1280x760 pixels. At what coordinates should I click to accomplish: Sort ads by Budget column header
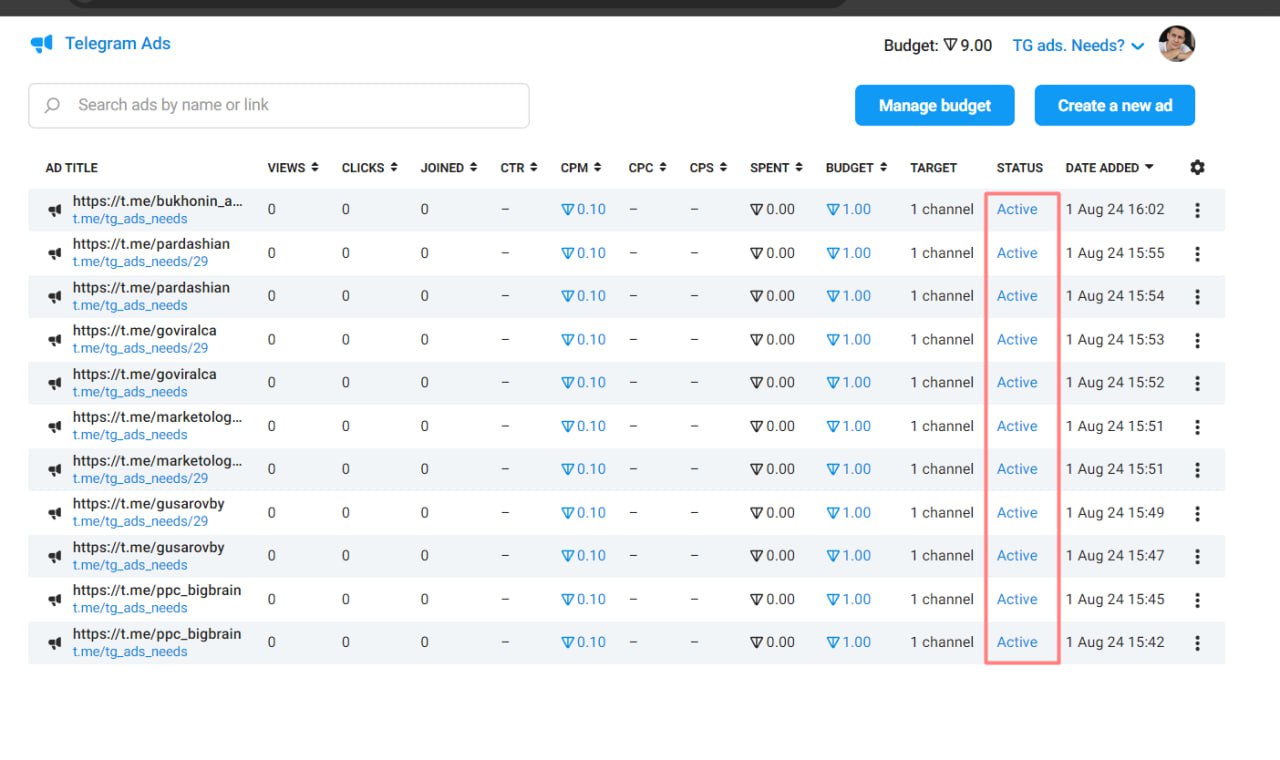pyautogui.click(x=856, y=168)
